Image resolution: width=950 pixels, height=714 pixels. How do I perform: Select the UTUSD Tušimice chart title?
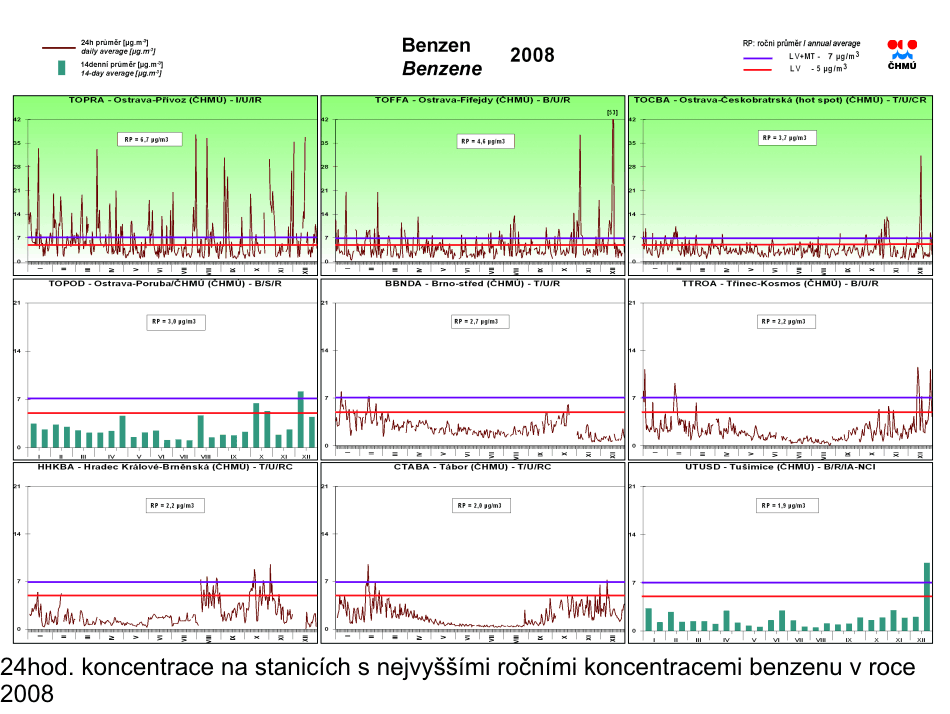coord(780,467)
